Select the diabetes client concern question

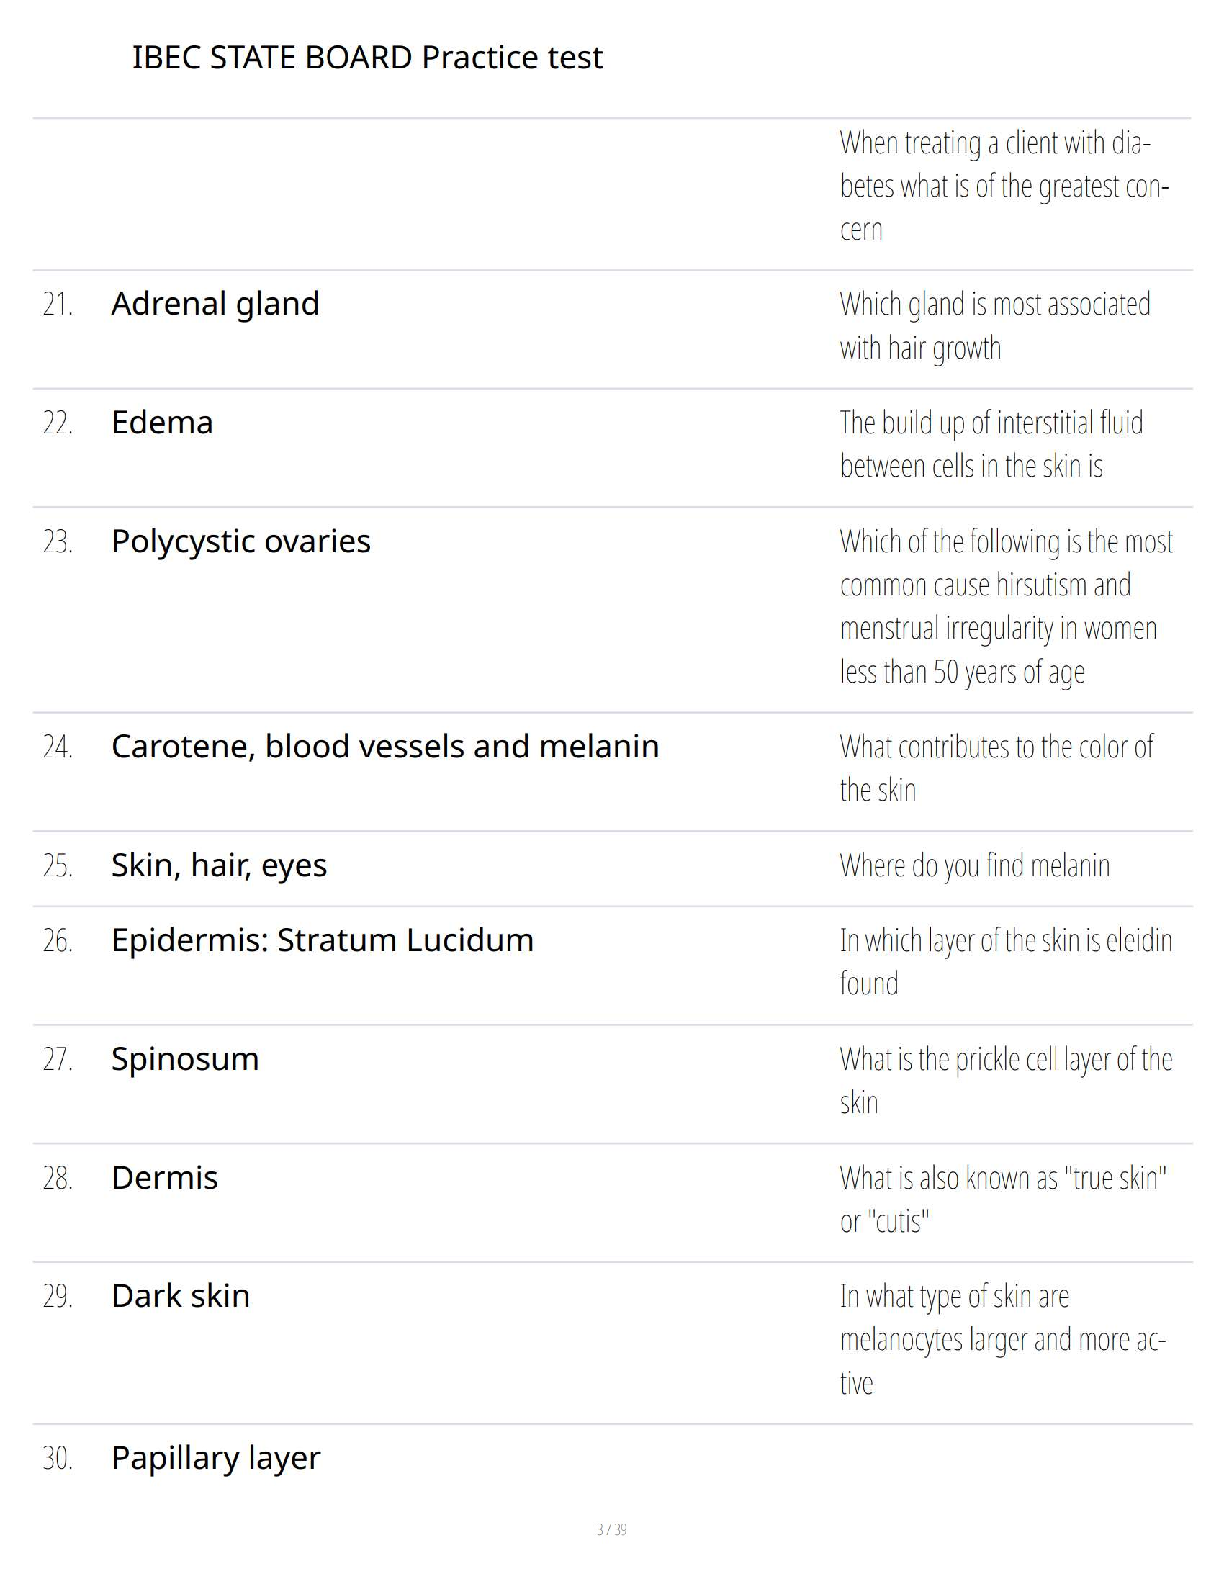pyautogui.click(x=1003, y=186)
